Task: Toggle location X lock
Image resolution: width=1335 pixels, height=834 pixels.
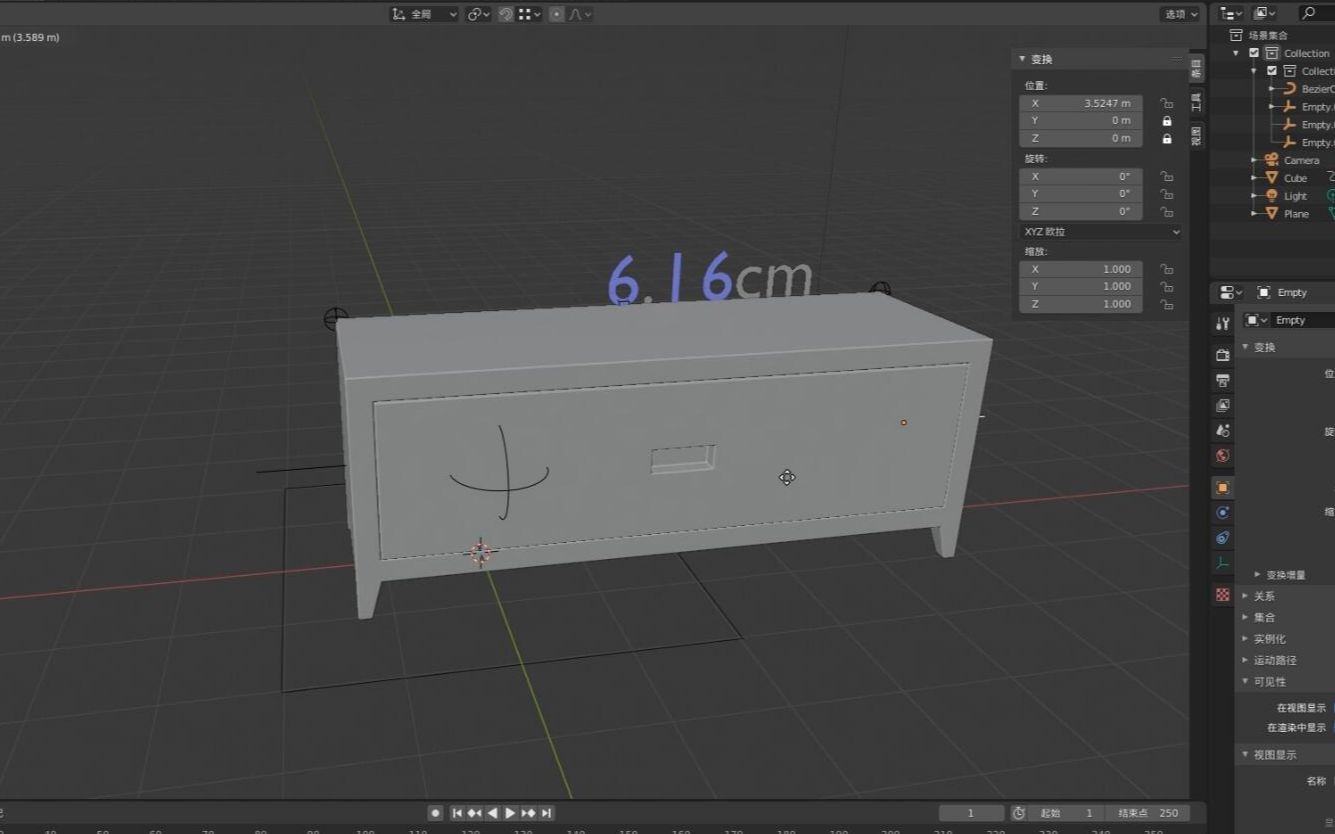Action: 1166,103
